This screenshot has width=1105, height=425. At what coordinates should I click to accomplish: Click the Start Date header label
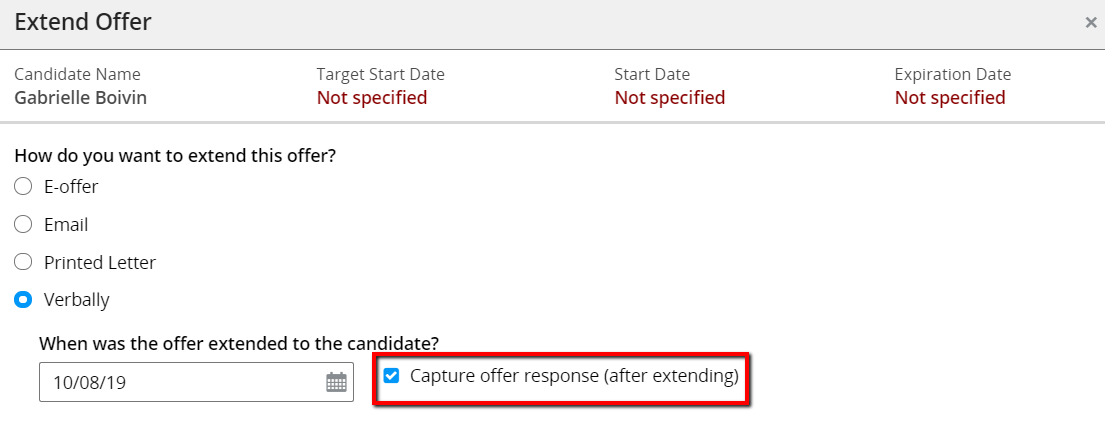tap(652, 74)
